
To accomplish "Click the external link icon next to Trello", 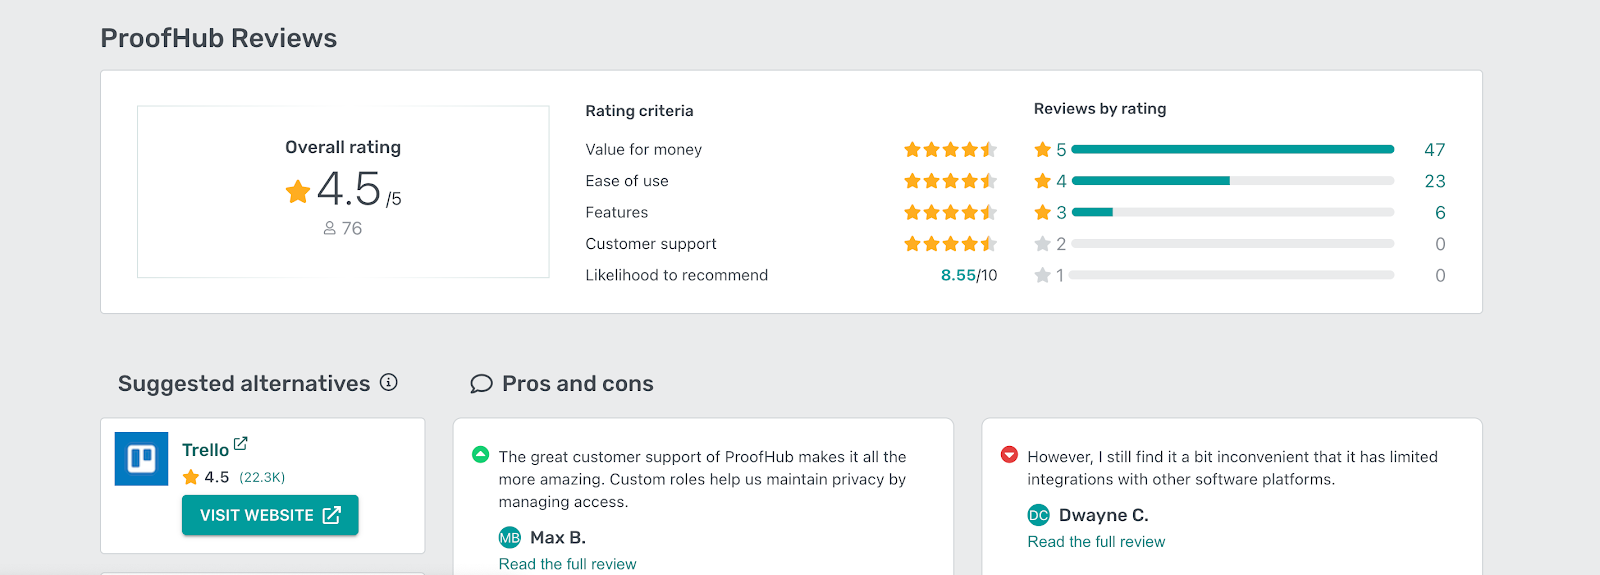I will 240,444.
